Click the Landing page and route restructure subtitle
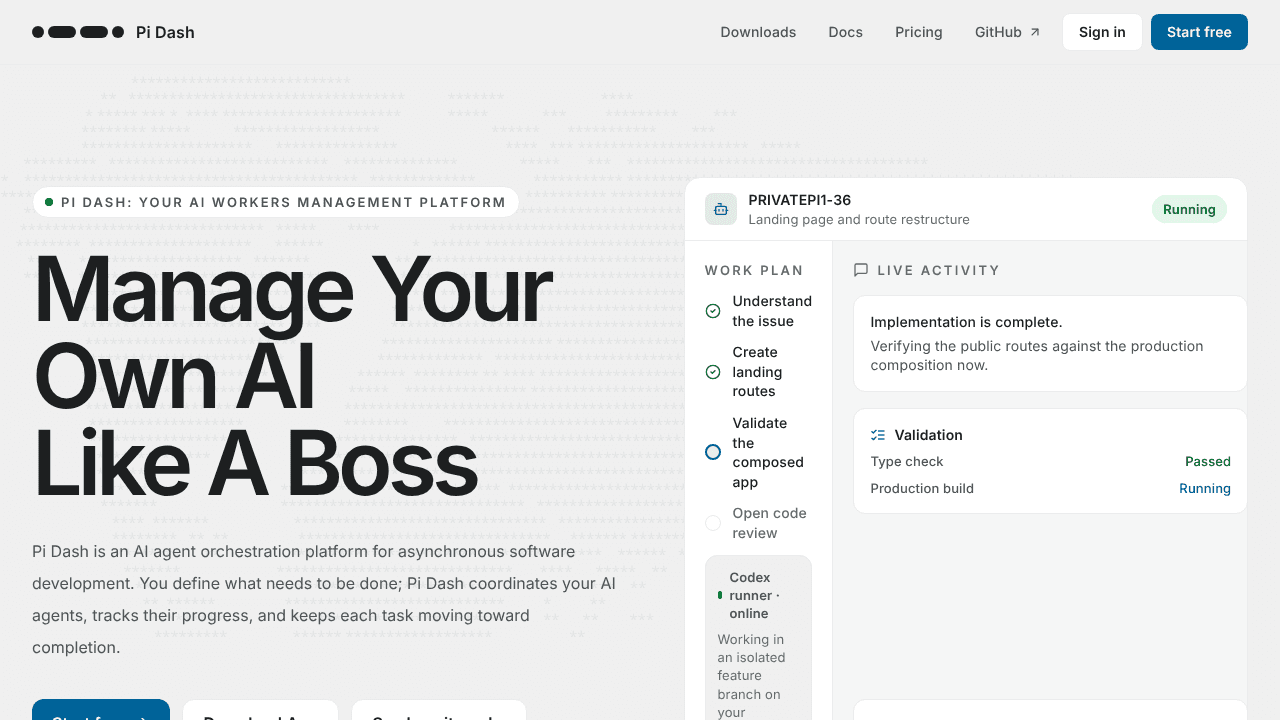This screenshot has height=720, width=1280. point(859,219)
